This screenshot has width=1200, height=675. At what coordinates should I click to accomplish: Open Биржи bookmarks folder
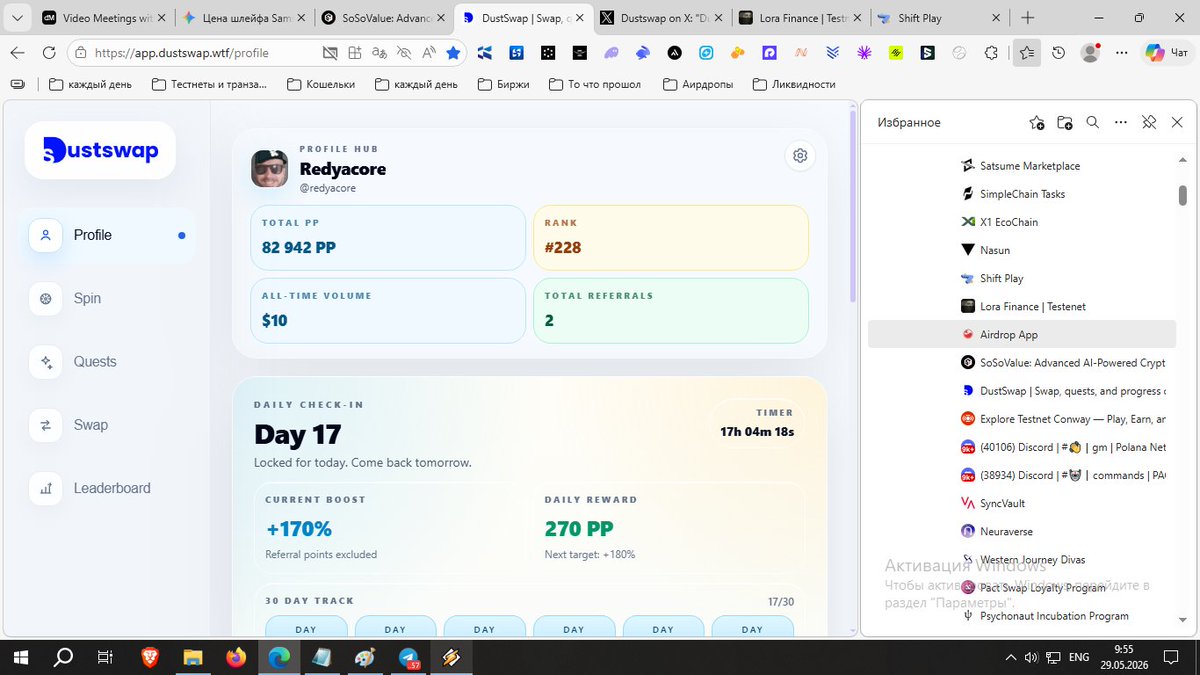click(x=504, y=84)
